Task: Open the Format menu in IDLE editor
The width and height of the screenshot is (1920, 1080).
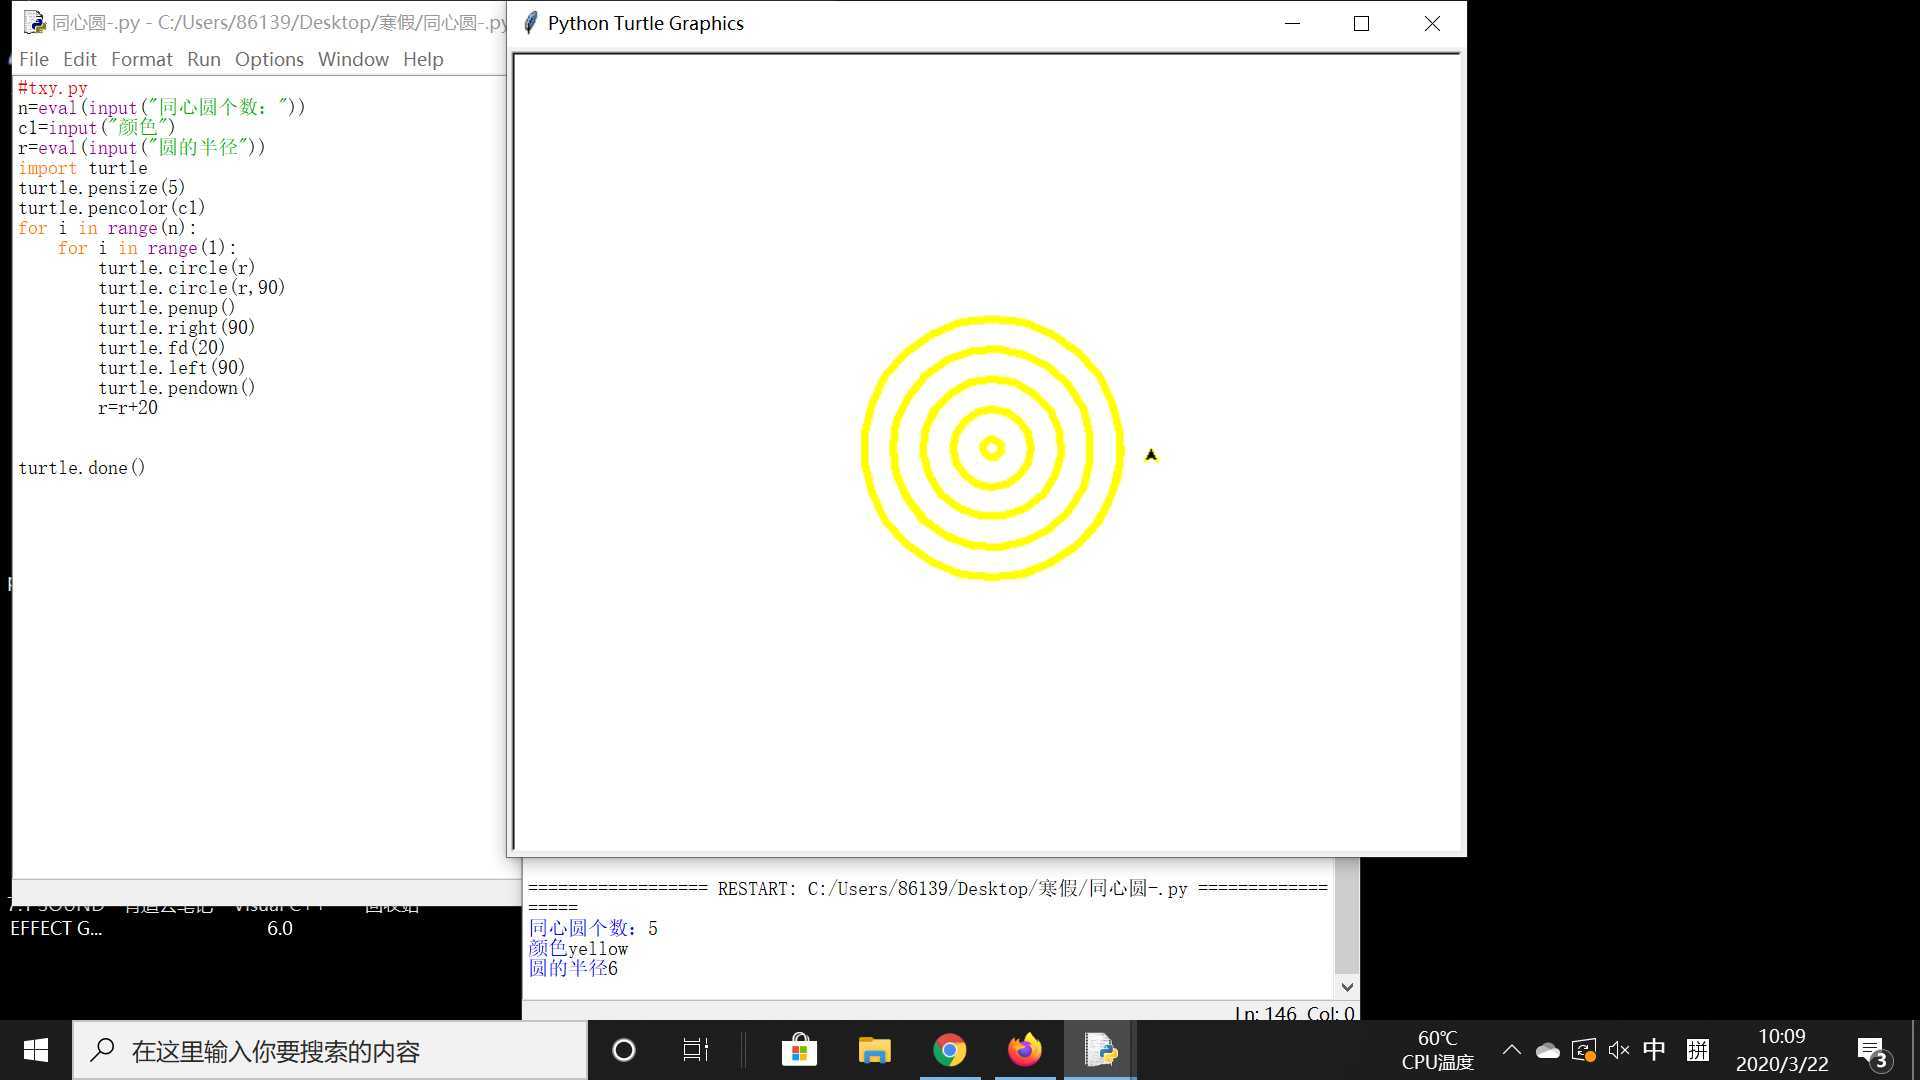Action: pyautogui.click(x=141, y=59)
